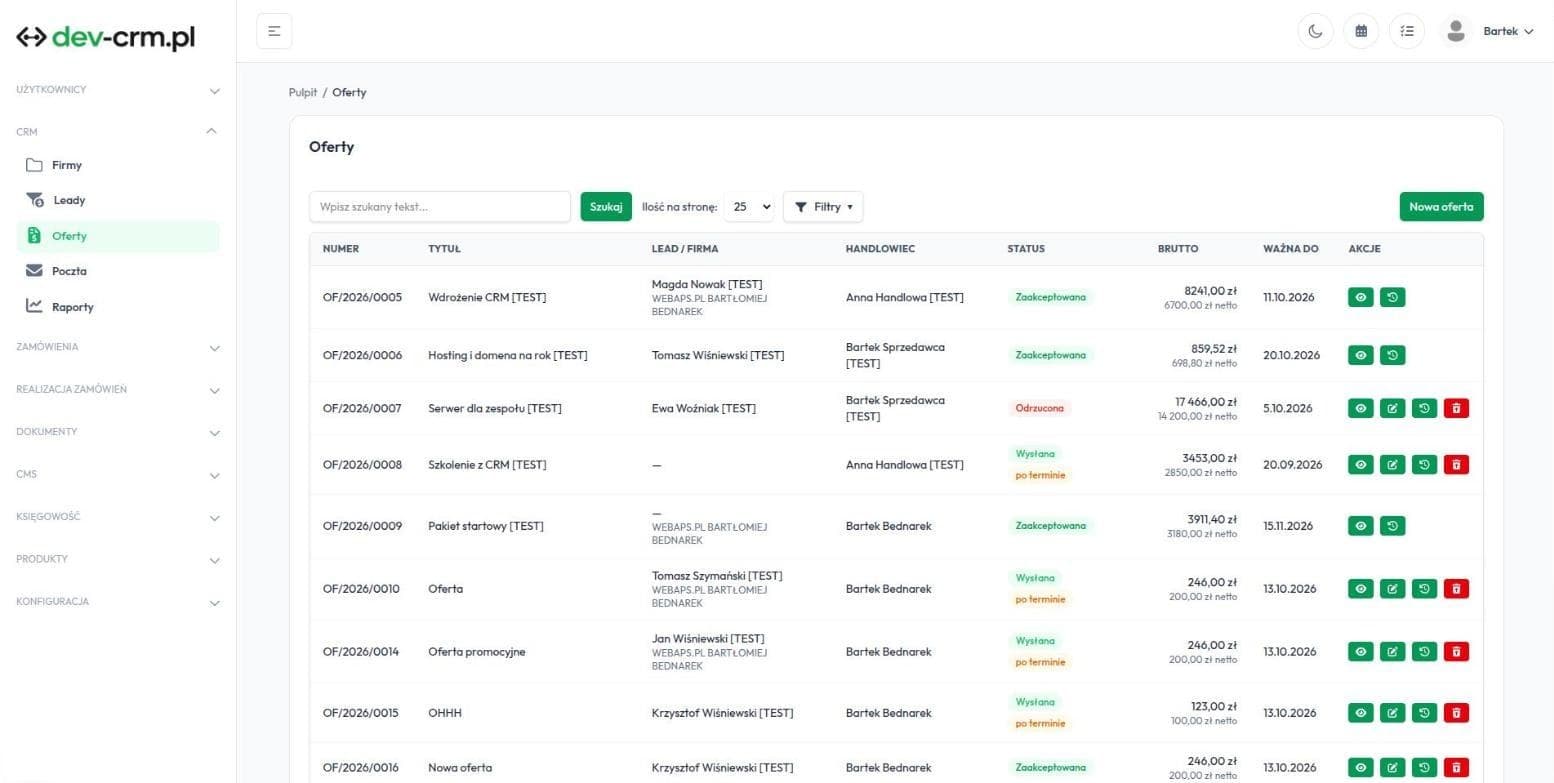
Task: Click the Nowa oferta button
Action: [x=1441, y=207]
